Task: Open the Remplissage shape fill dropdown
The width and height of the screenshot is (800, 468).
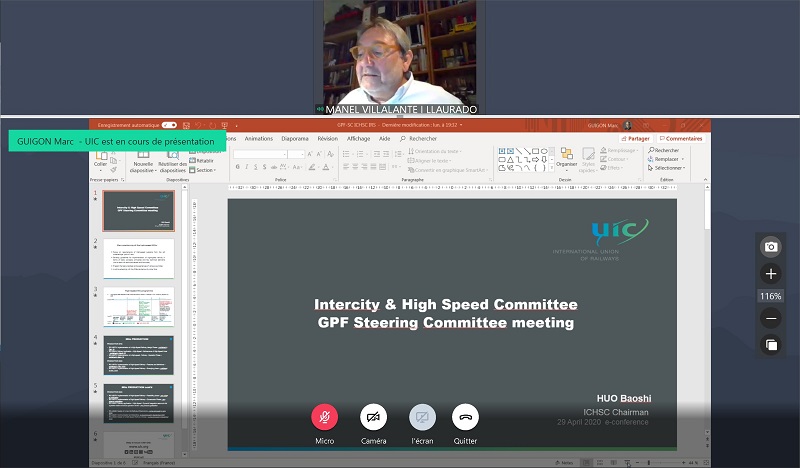Action: click(x=619, y=151)
